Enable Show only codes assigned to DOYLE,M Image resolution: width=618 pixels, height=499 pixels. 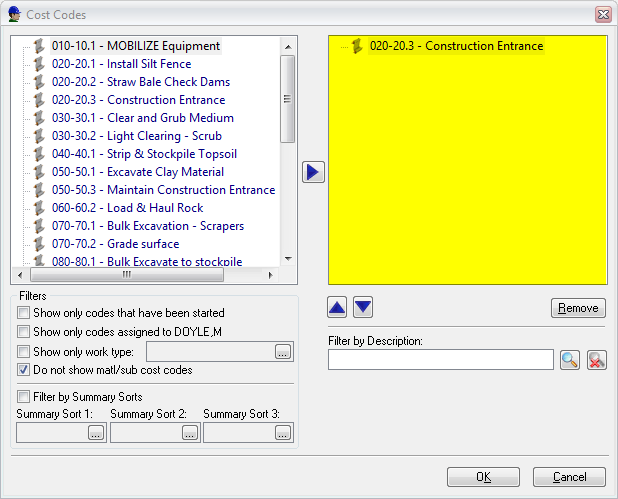[23, 332]
